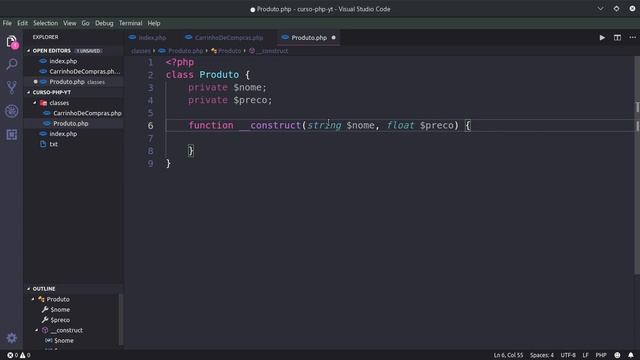Collapse the CURSO-PHP-YT folder section
Viewport: 640px width, 360px height.
point(29,92)
